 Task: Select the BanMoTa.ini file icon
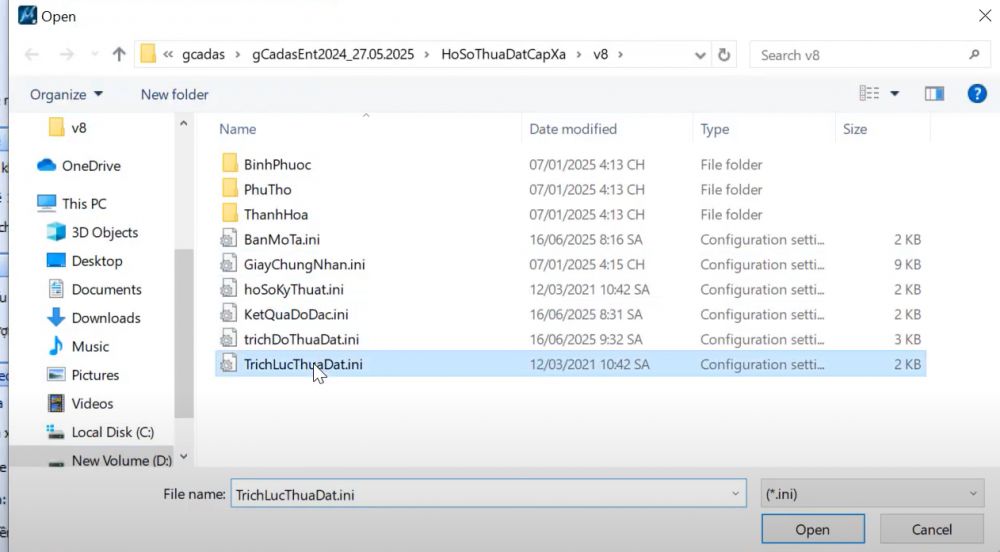(x=229, y=240)
